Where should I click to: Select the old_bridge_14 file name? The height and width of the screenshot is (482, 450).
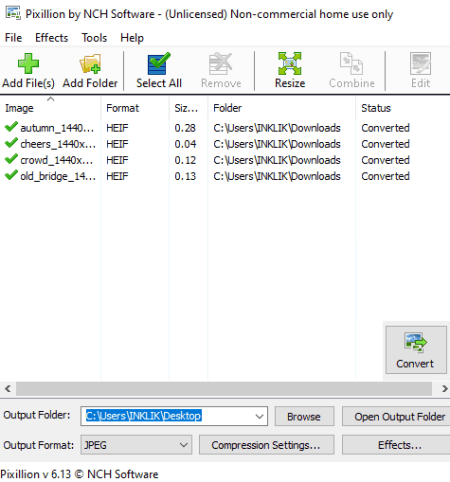58,176
